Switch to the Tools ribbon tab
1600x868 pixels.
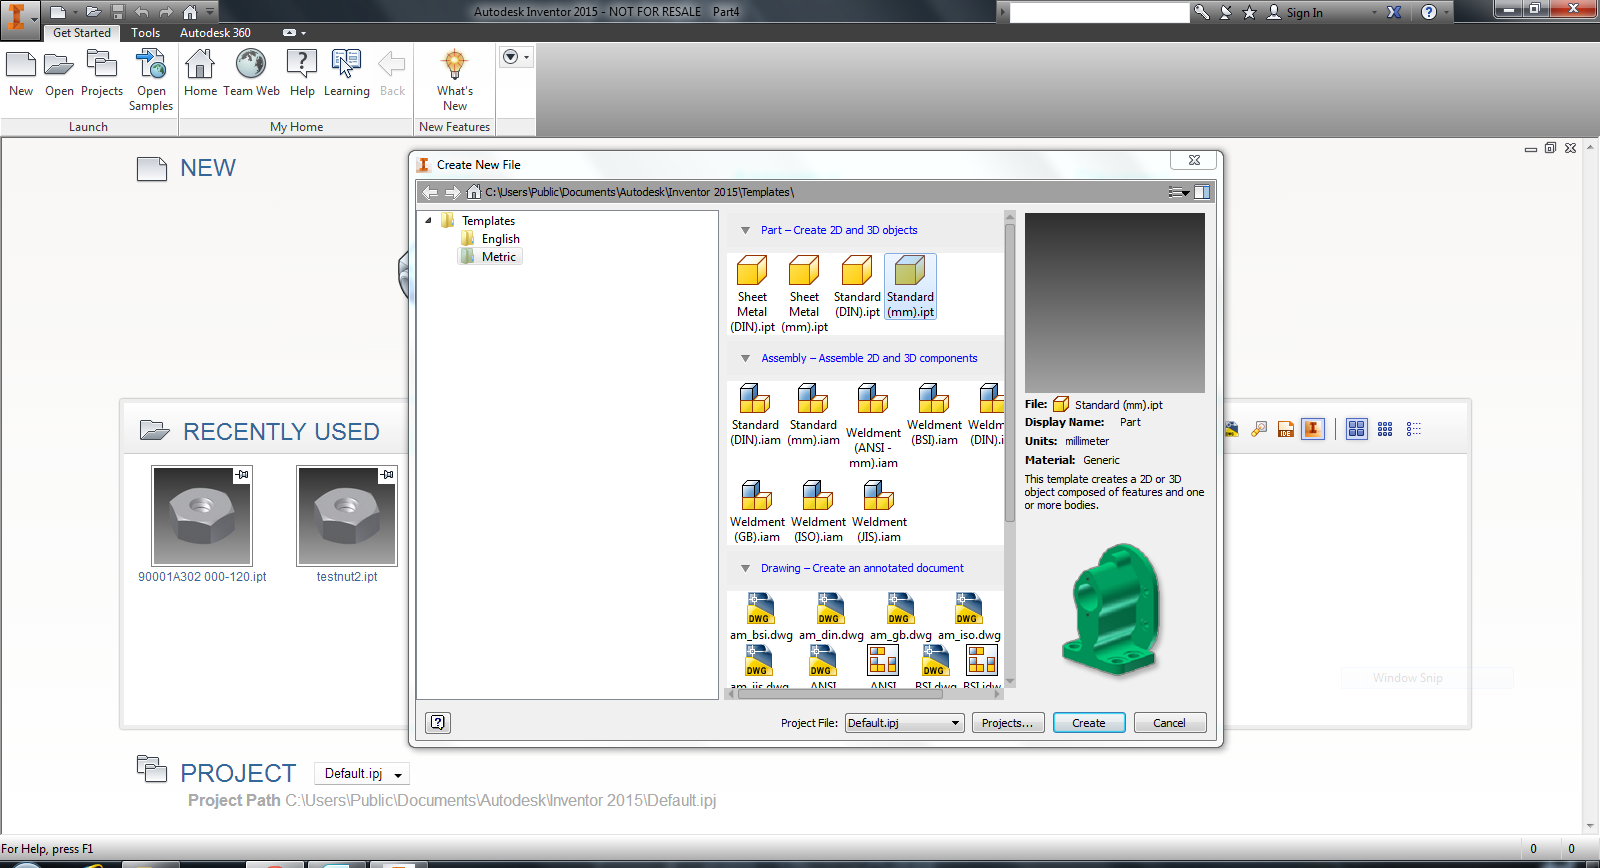[x=146, y=33]
